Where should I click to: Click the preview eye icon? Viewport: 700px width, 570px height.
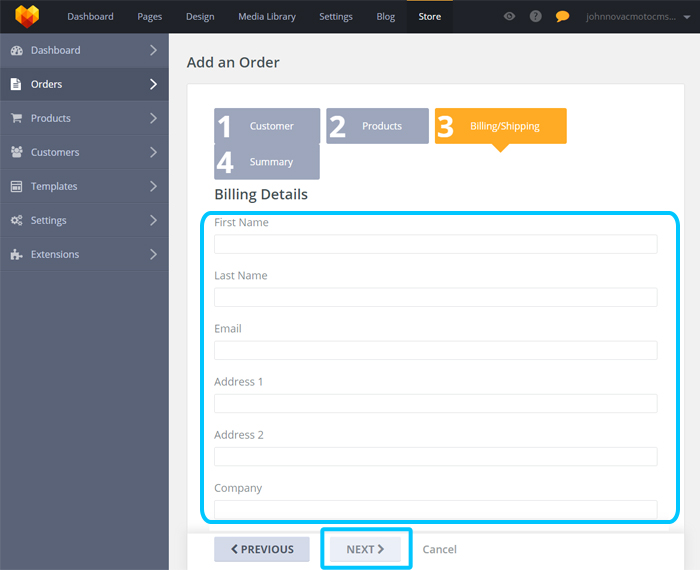coord(509,17)
